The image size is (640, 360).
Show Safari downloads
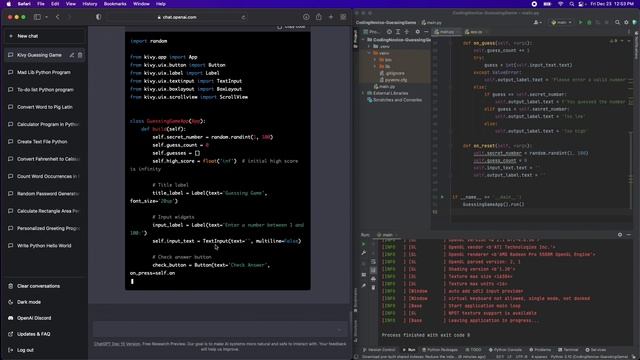pos(306,17)
